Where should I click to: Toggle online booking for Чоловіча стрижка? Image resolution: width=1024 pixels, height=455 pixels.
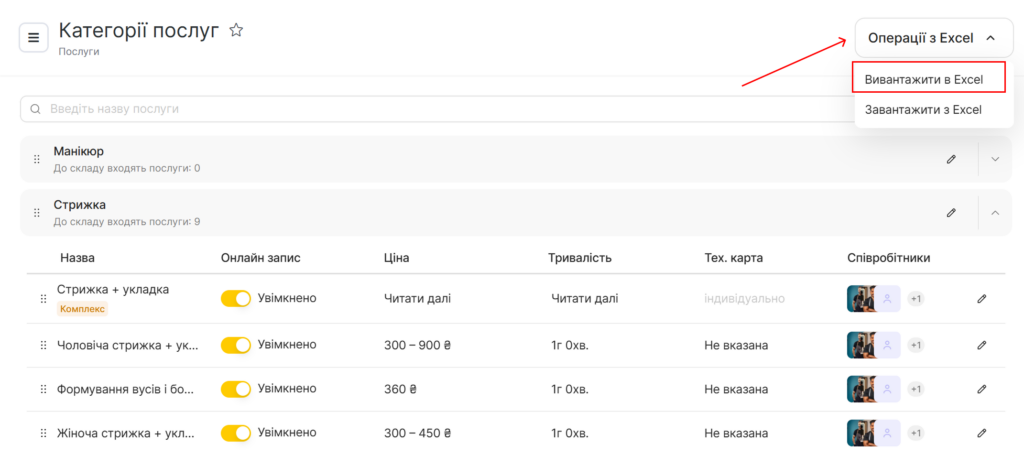tap(236, 345)
